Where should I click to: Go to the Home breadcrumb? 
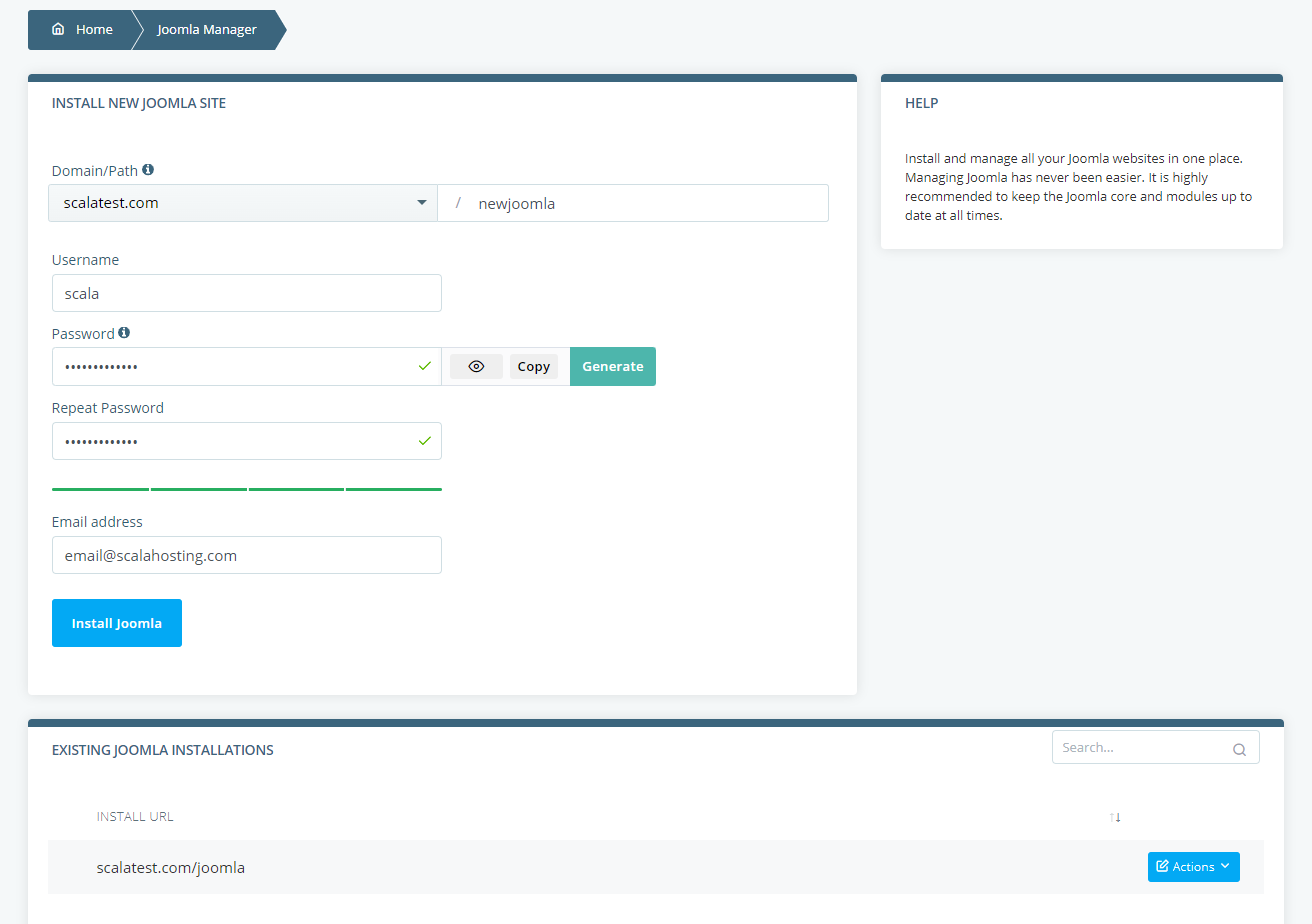pyautogui.click(x=83, y=30)
